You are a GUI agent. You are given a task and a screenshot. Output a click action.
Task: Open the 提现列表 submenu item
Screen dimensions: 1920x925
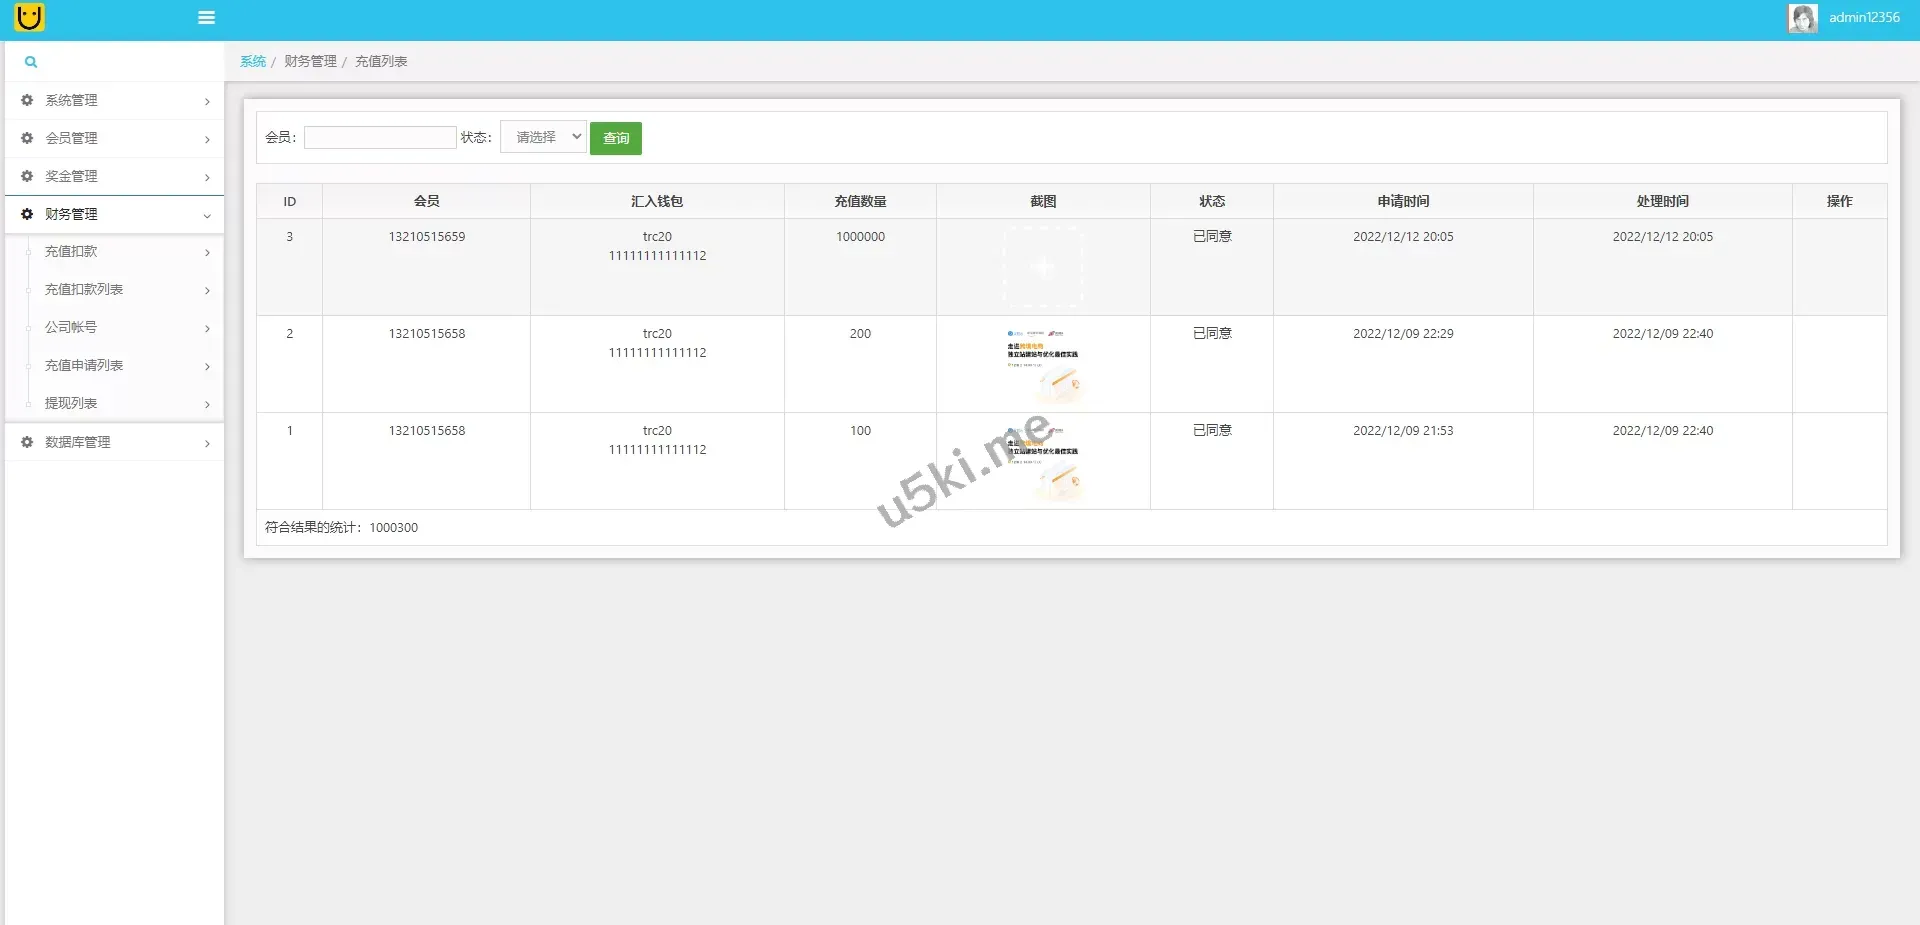71,404
